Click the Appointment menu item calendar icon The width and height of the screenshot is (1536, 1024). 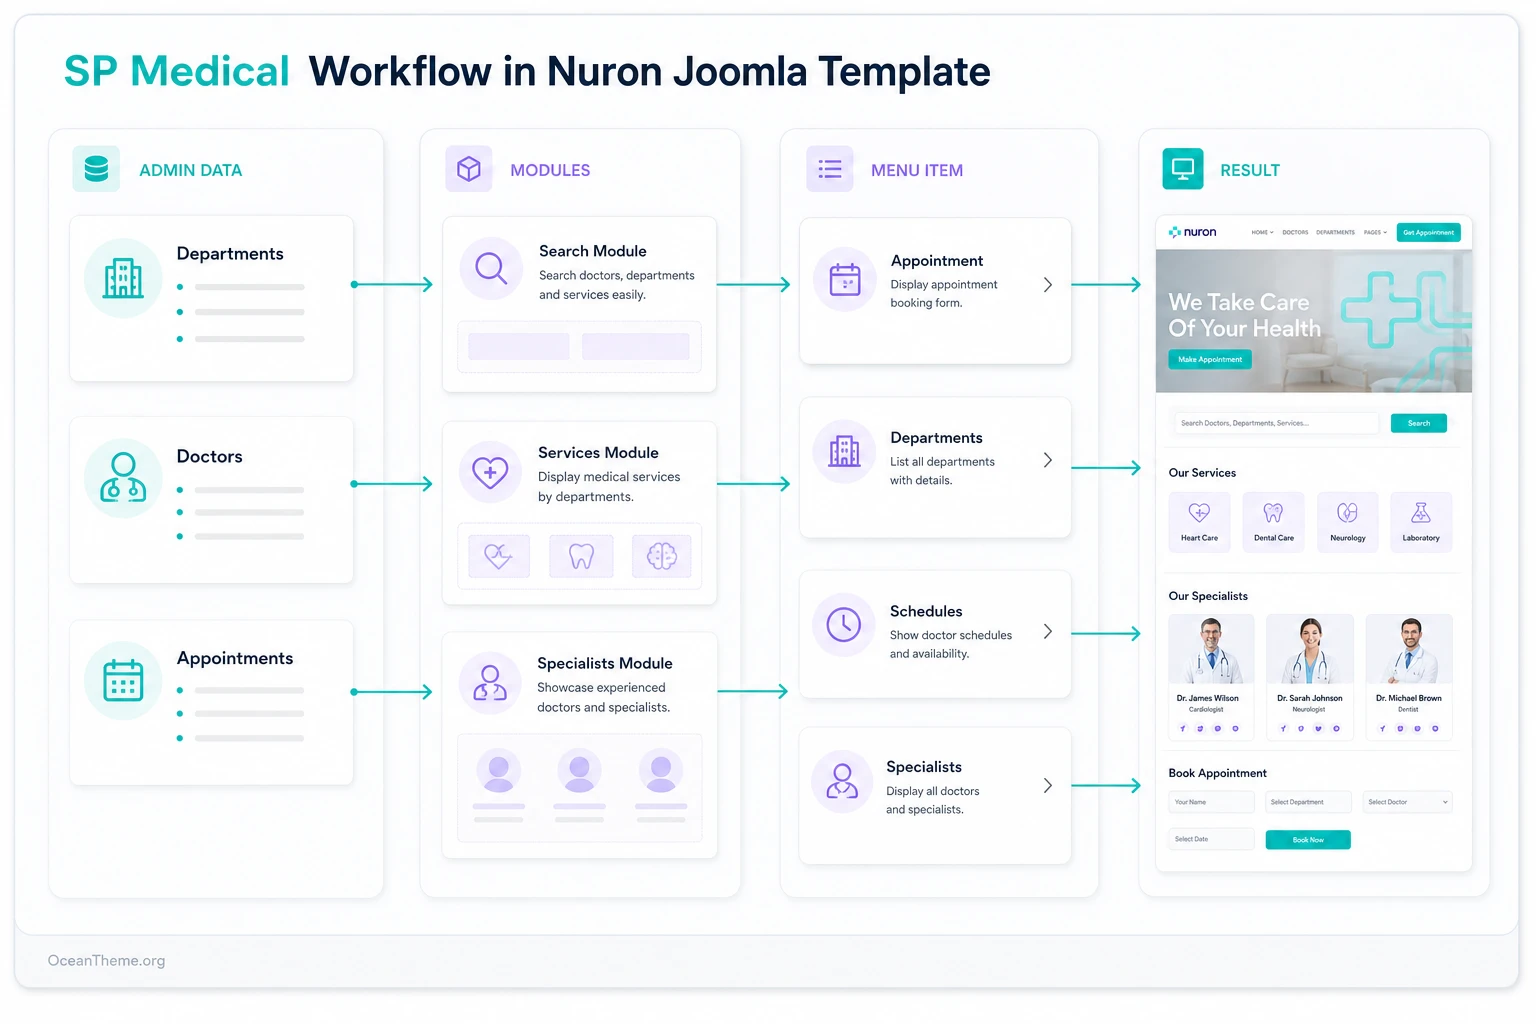pyautogui.click(x=845, y=279)
